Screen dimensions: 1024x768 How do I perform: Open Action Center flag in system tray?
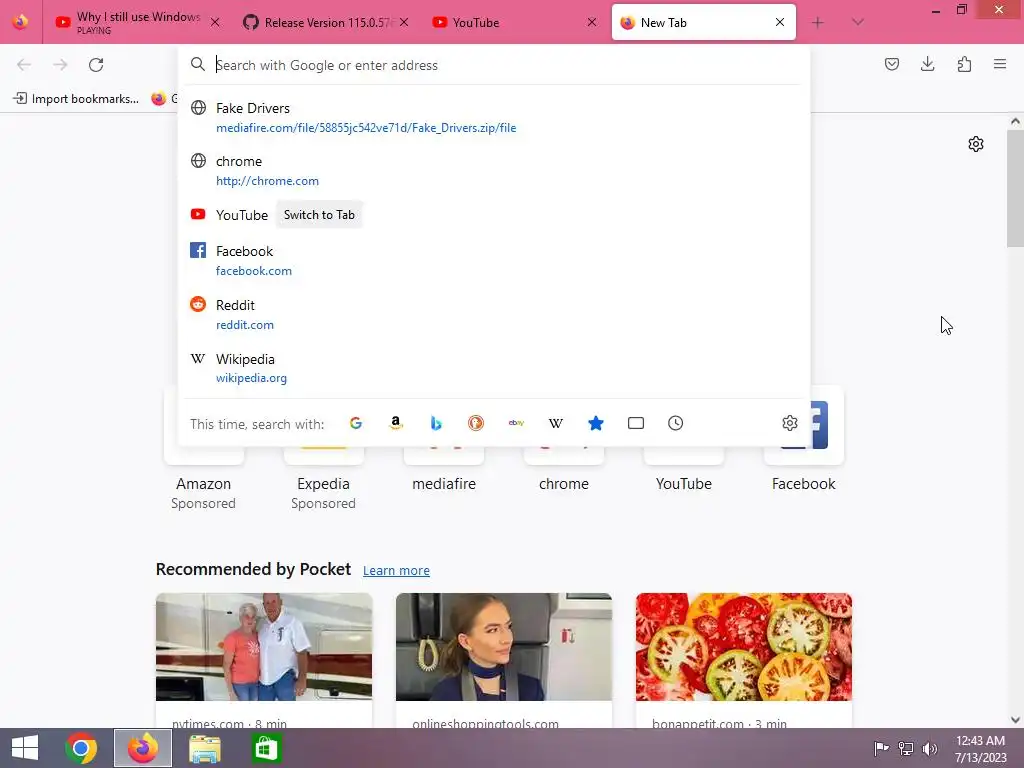(x=881, y=748)
